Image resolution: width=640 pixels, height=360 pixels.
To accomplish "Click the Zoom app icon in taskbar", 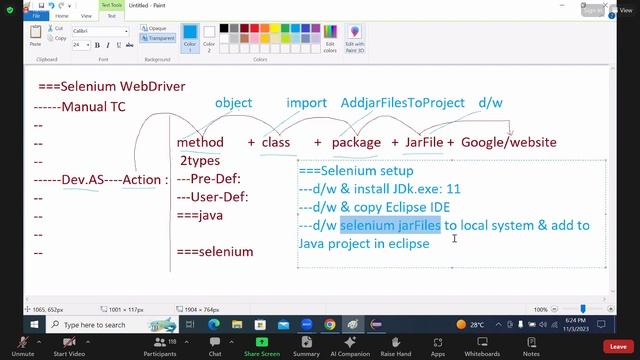I will point(307,324).
